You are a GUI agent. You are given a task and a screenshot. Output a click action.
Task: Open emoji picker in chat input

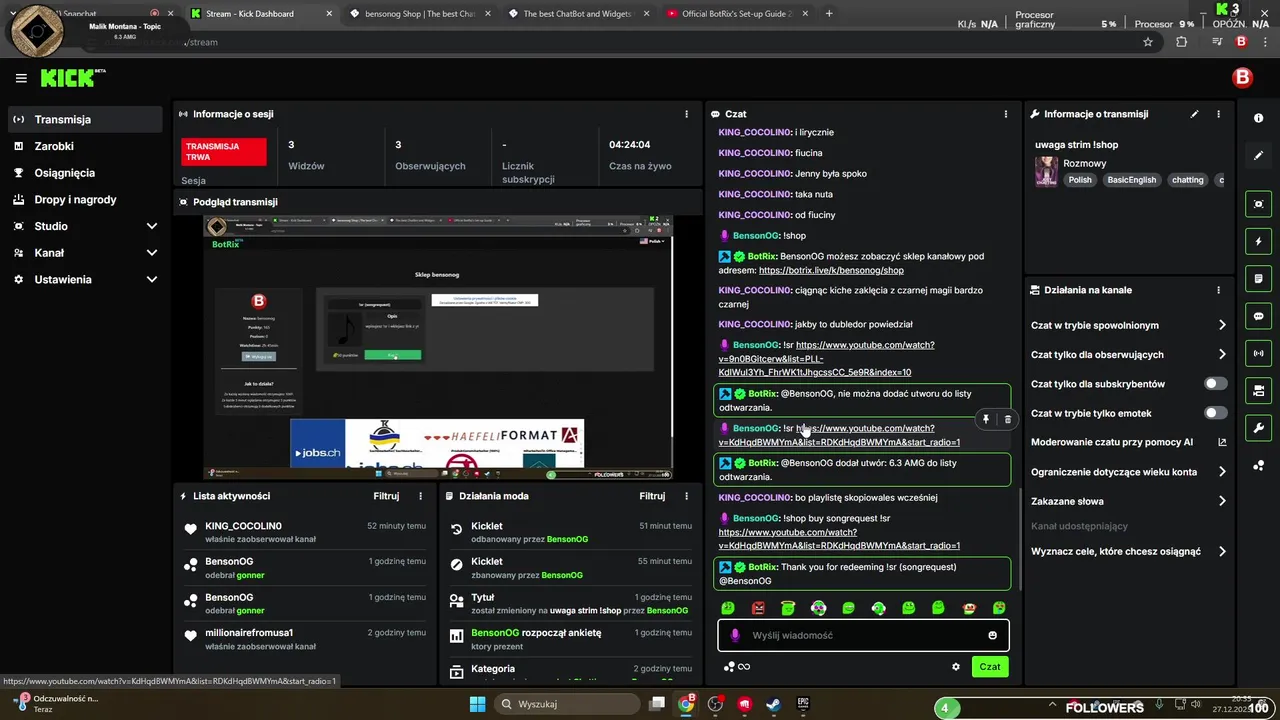(992, 635)
